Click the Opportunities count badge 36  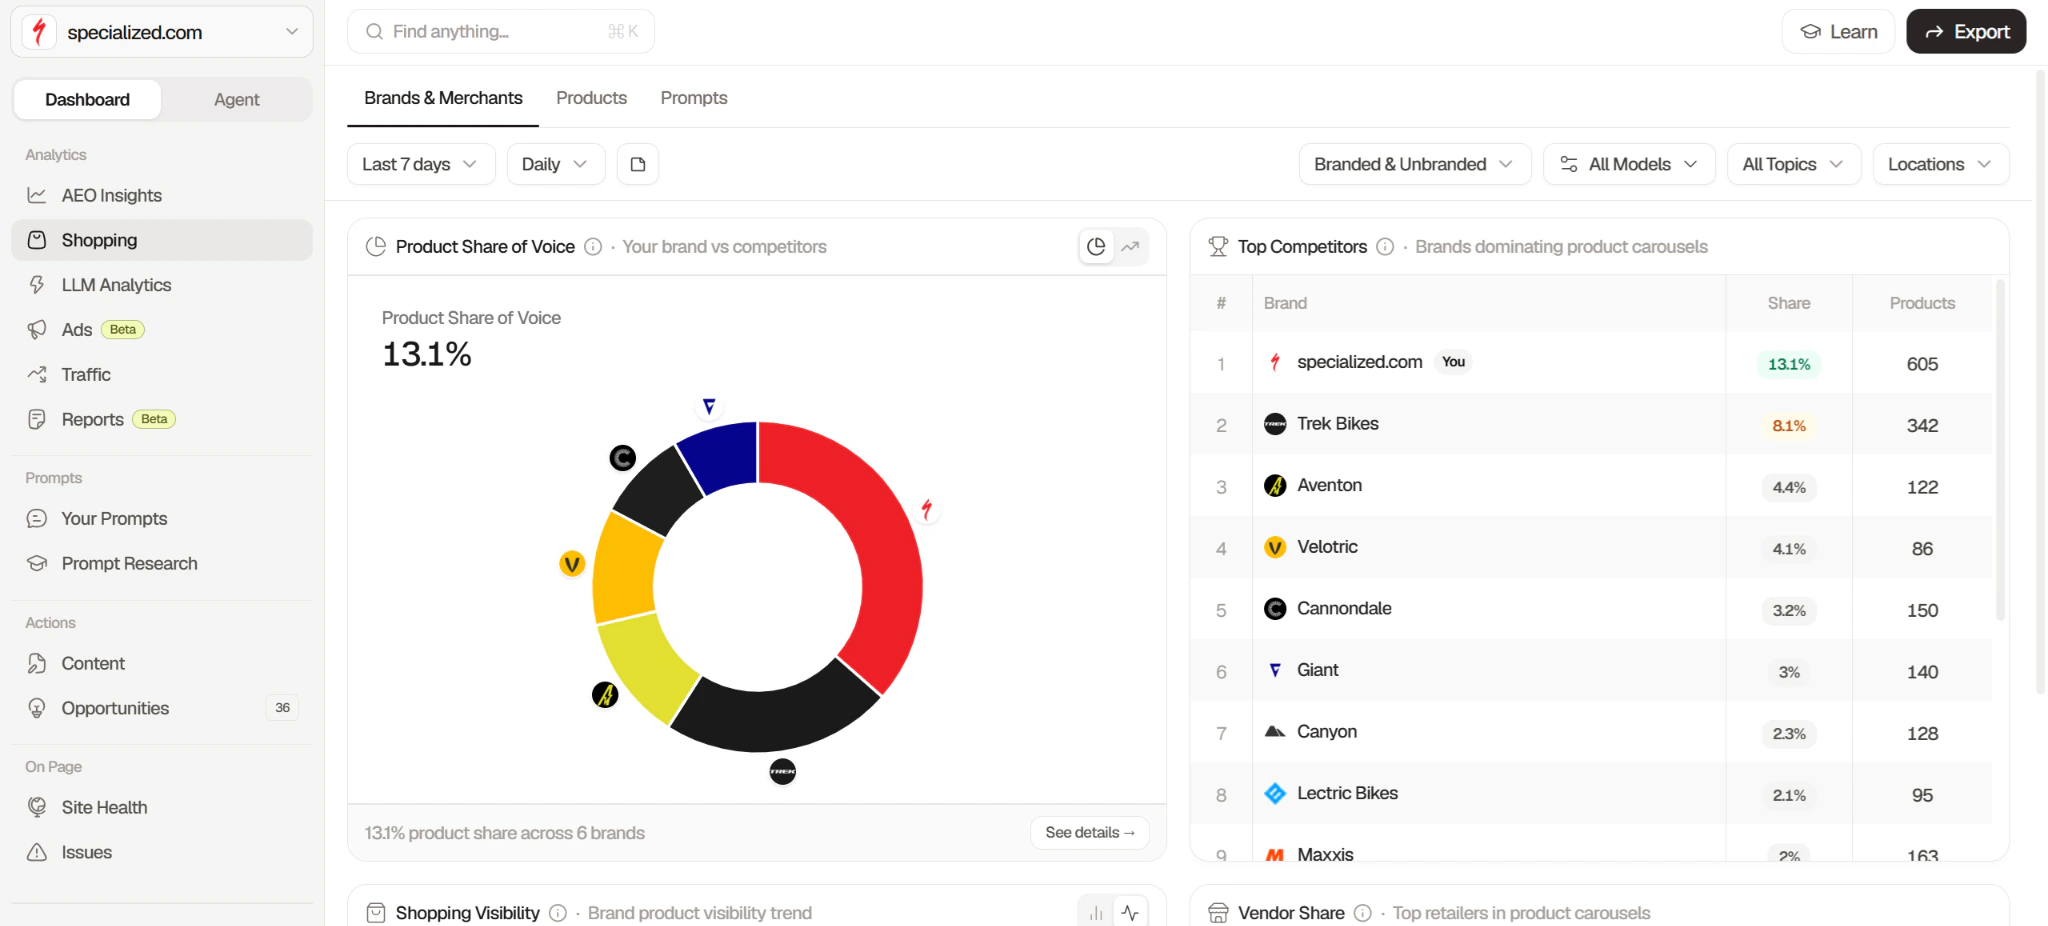coord(283,708)
